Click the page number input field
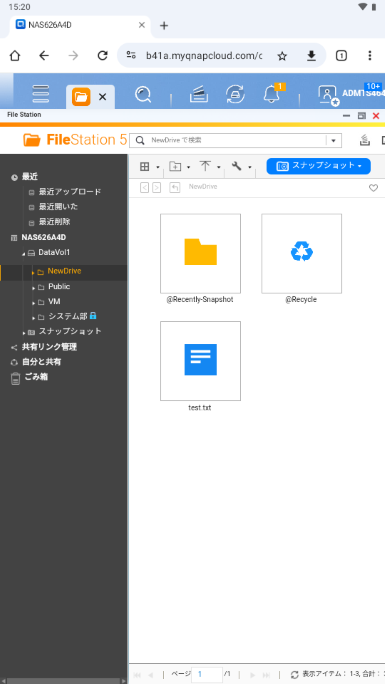Viewport: 385px width, 684px height. pos(207,674)
